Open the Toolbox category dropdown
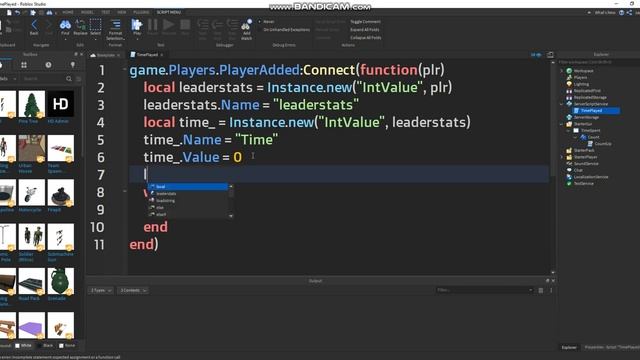This screenshot has width=640, height=360. click(8, 79)
